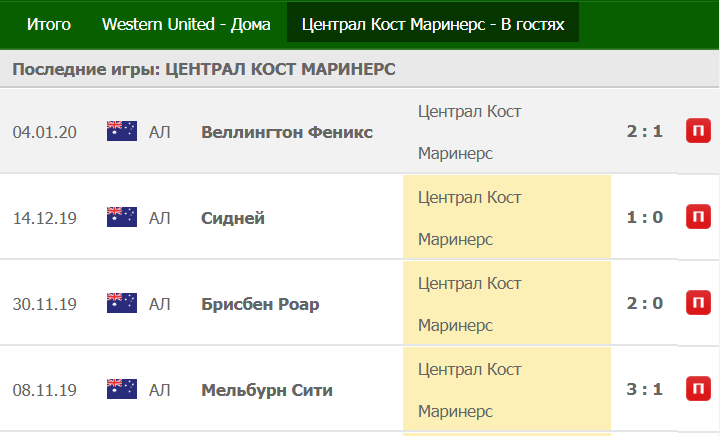Click red П loss badge for Веллингтон Феникс game

698,131
